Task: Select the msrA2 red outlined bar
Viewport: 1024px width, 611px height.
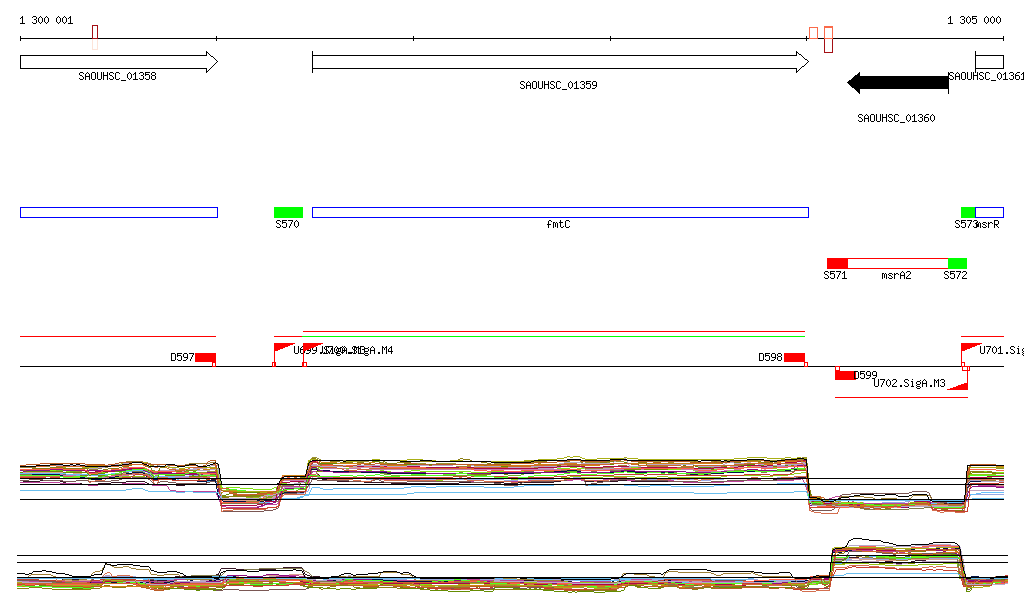Action: click(898, 263)
